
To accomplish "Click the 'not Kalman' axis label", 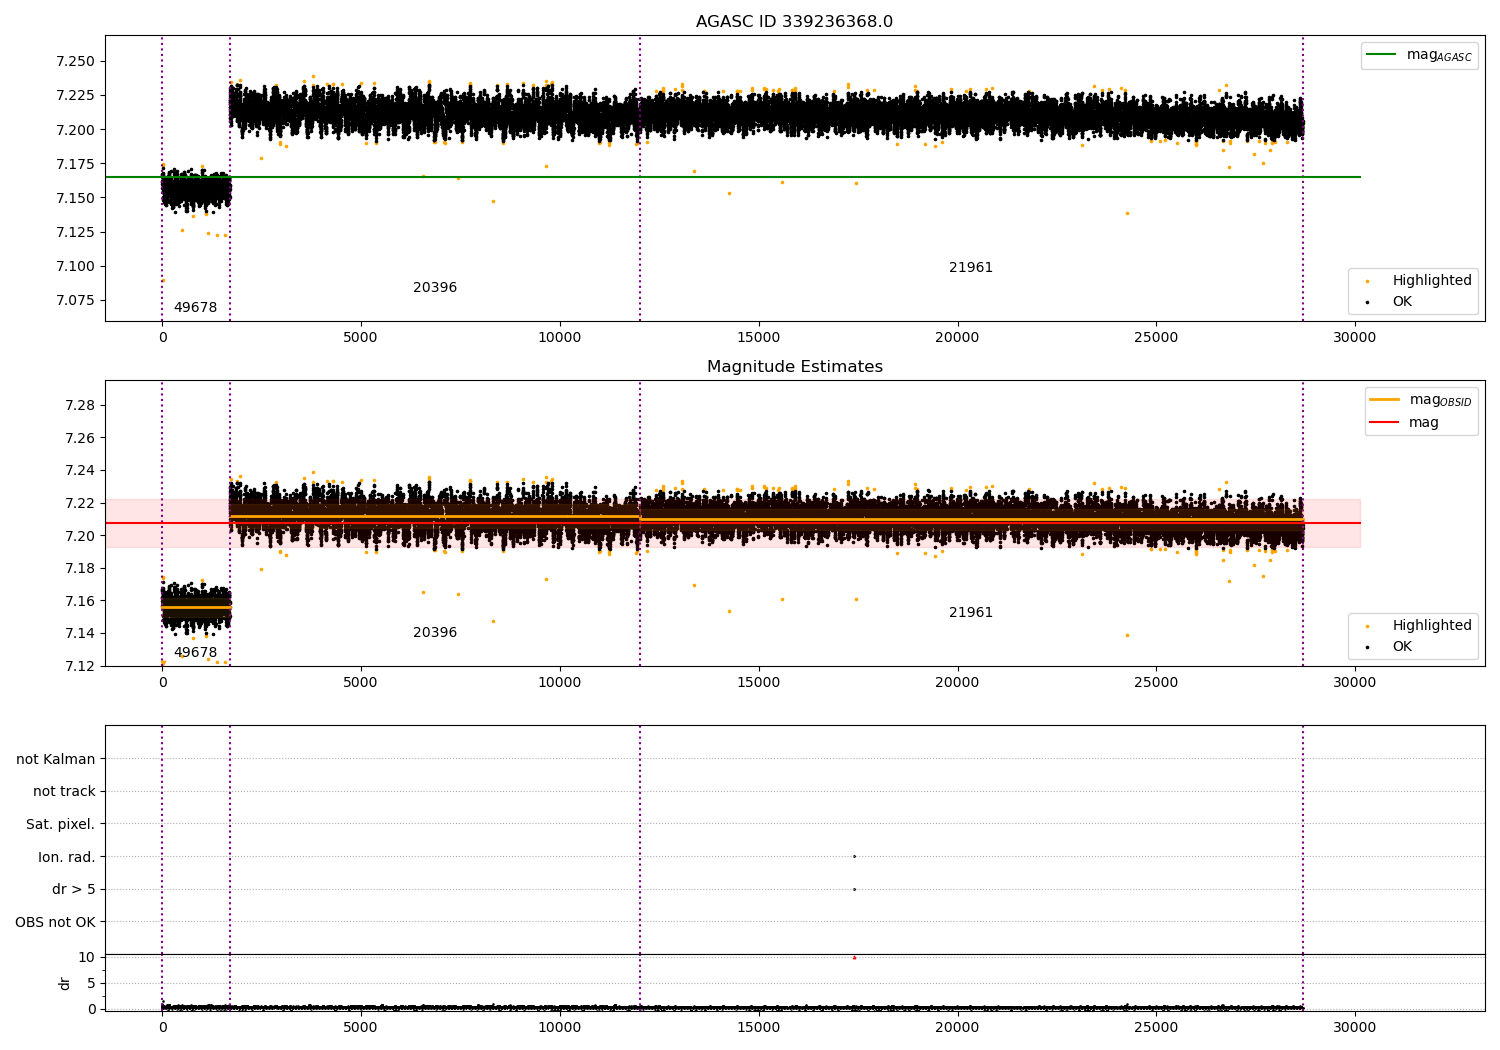I will [x=56, y=759].
